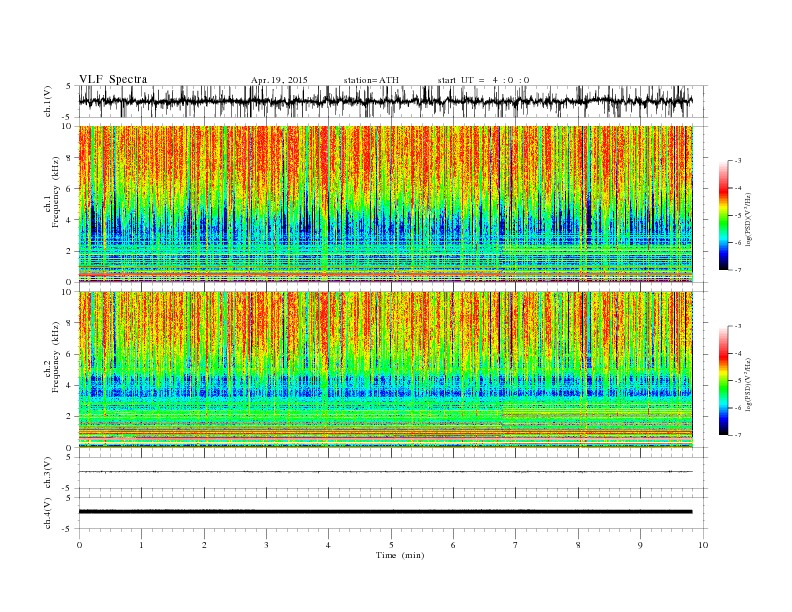792x612 pixels.
Task: Click the "10" kHz tick of ch.2 spectrogram
Action: pyautogui.click(x=69, y=292)
